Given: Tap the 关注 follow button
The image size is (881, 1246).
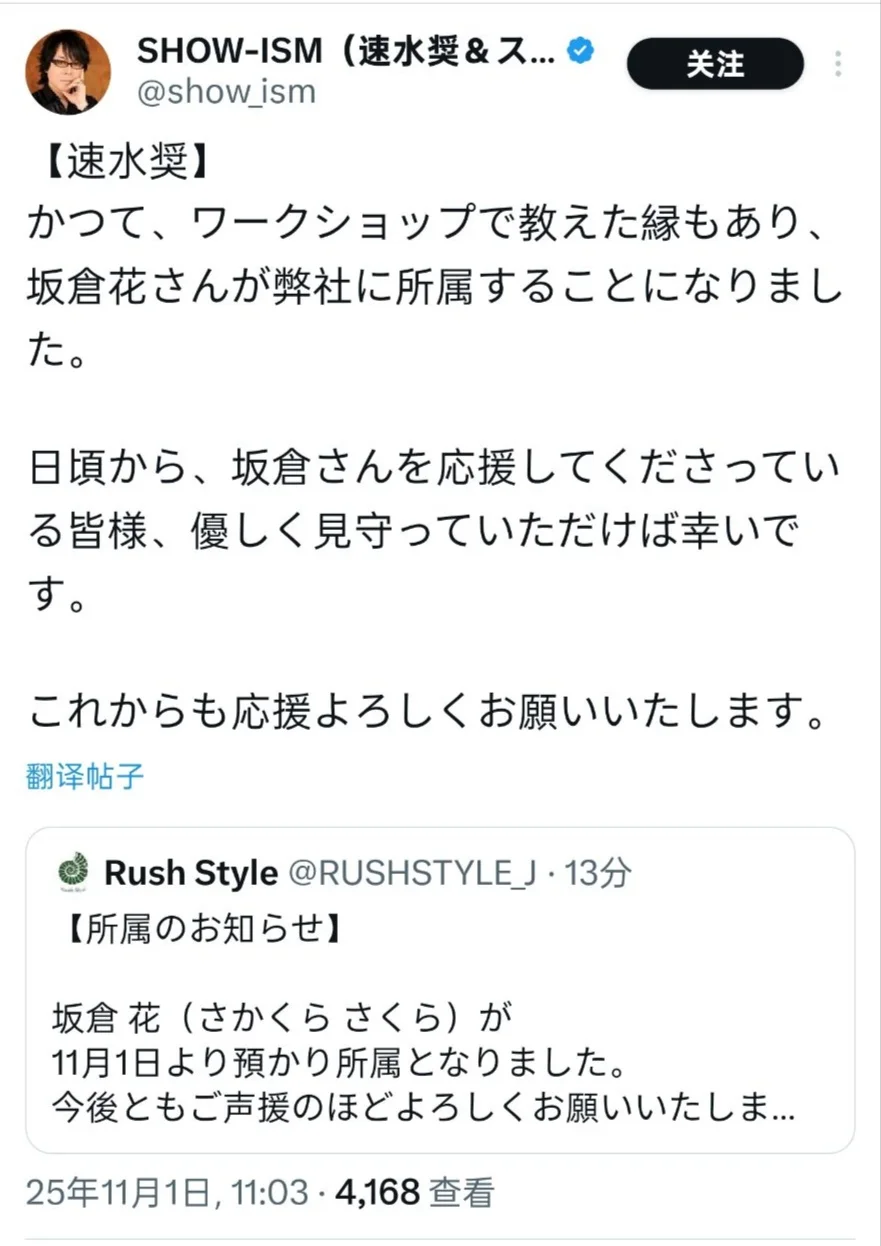Looking at the screenshot, I should click(x=715, y=65).
